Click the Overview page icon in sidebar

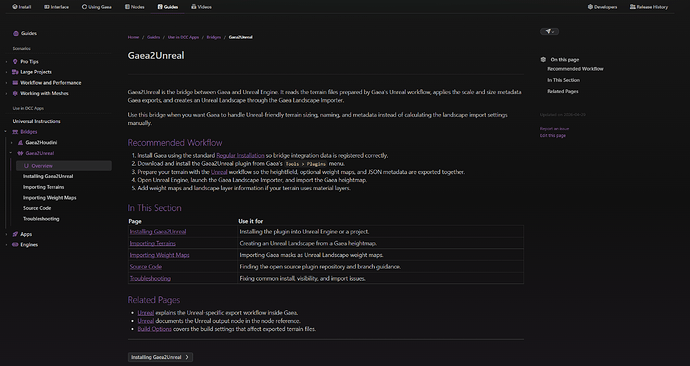(26, 166)
